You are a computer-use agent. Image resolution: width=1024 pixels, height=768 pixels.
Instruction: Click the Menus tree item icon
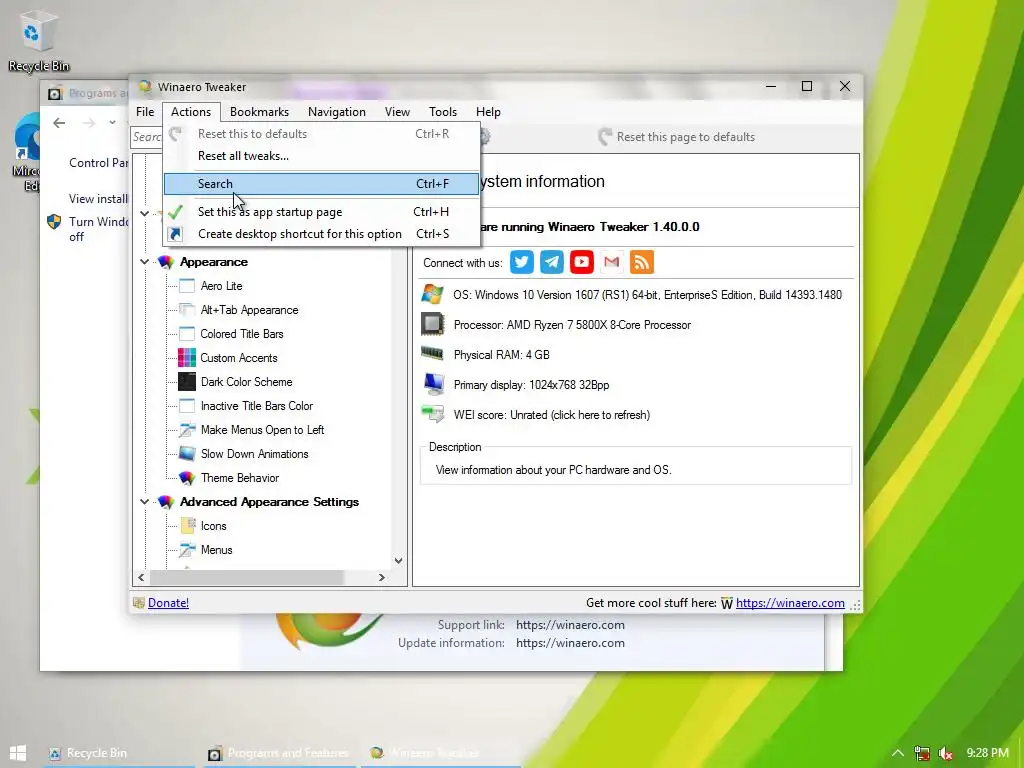pos(187,550)
